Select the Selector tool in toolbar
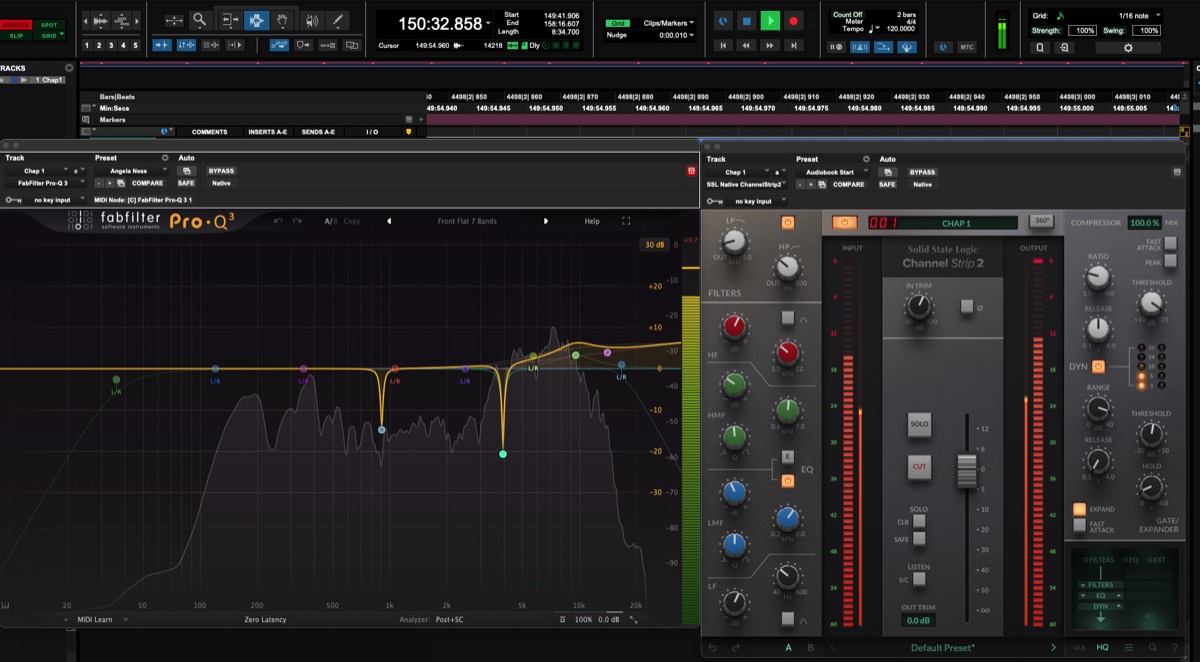 tap(256, 20)
